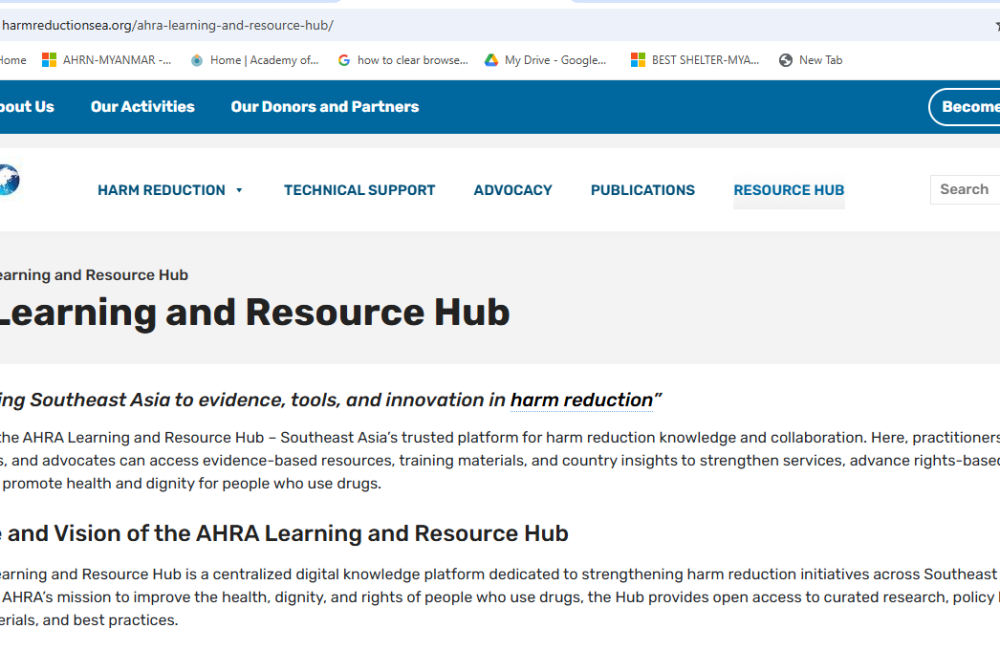
Task: Click into the Search field
Action: coord(966,189)
